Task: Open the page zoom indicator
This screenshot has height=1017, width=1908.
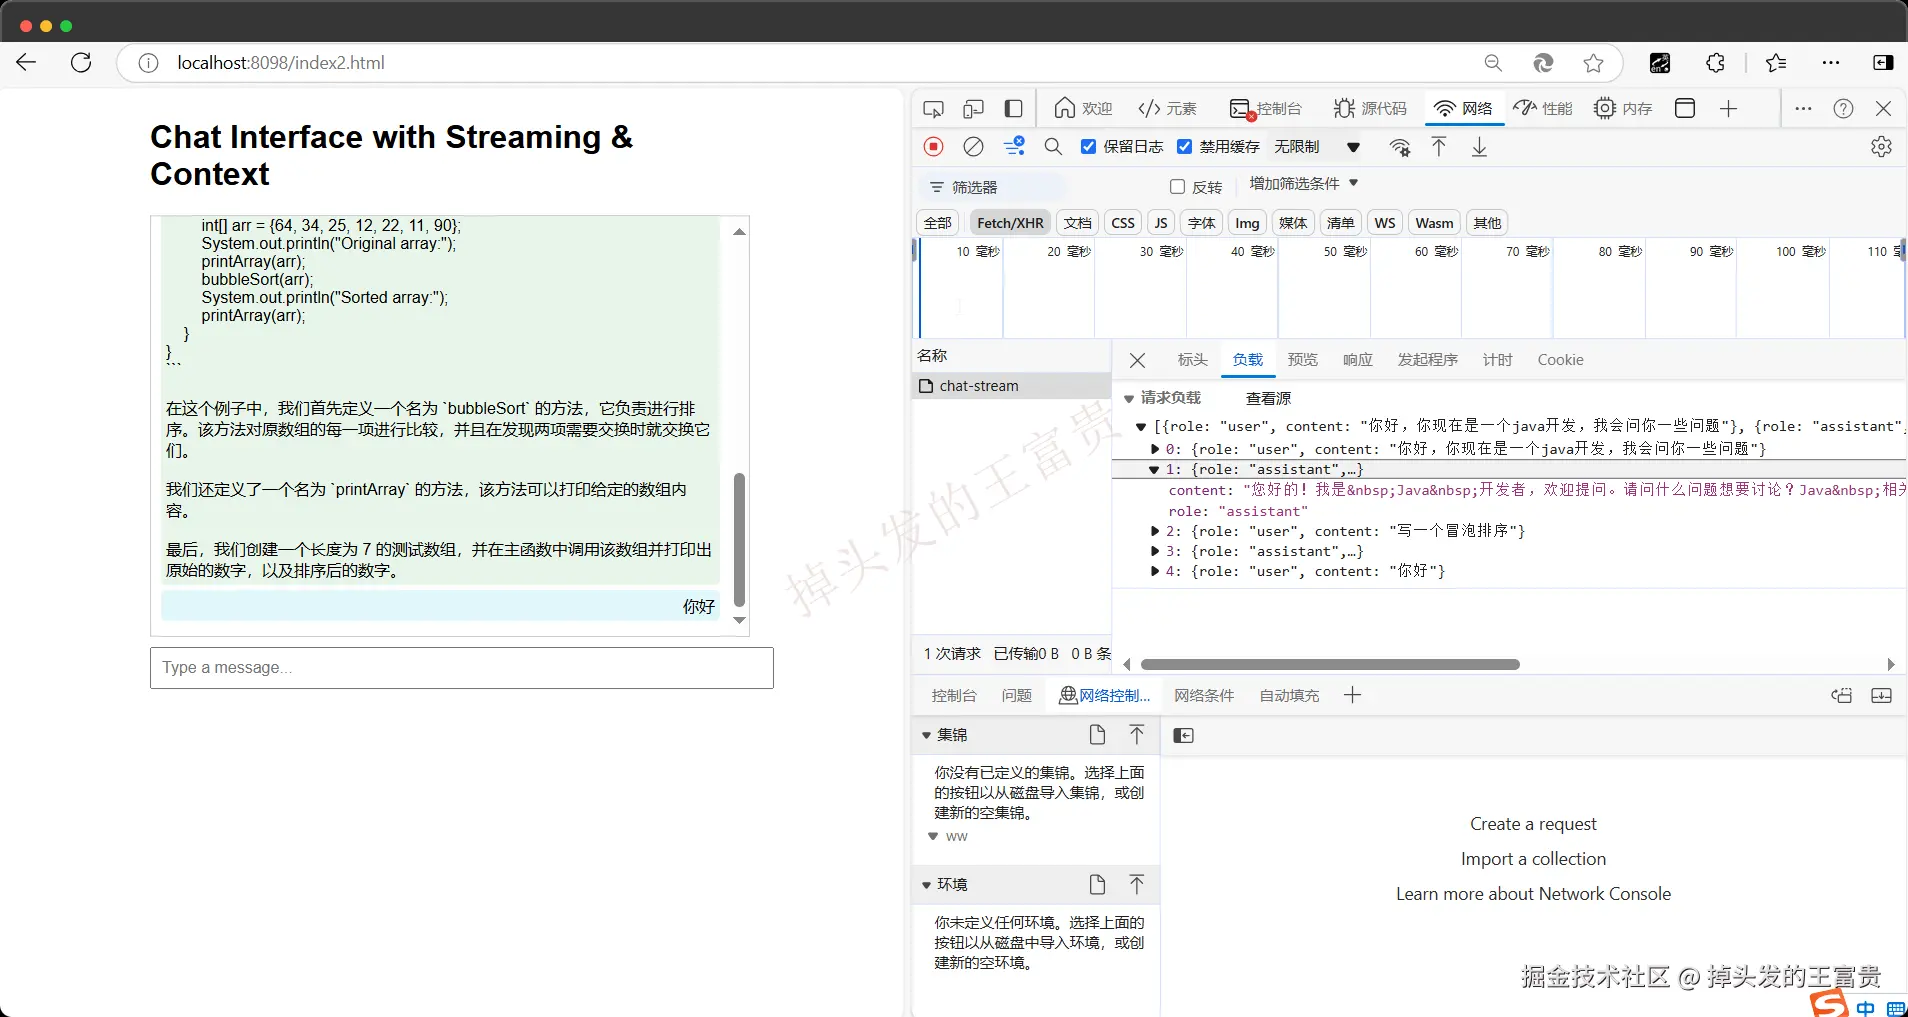Action: point(1493,63)
